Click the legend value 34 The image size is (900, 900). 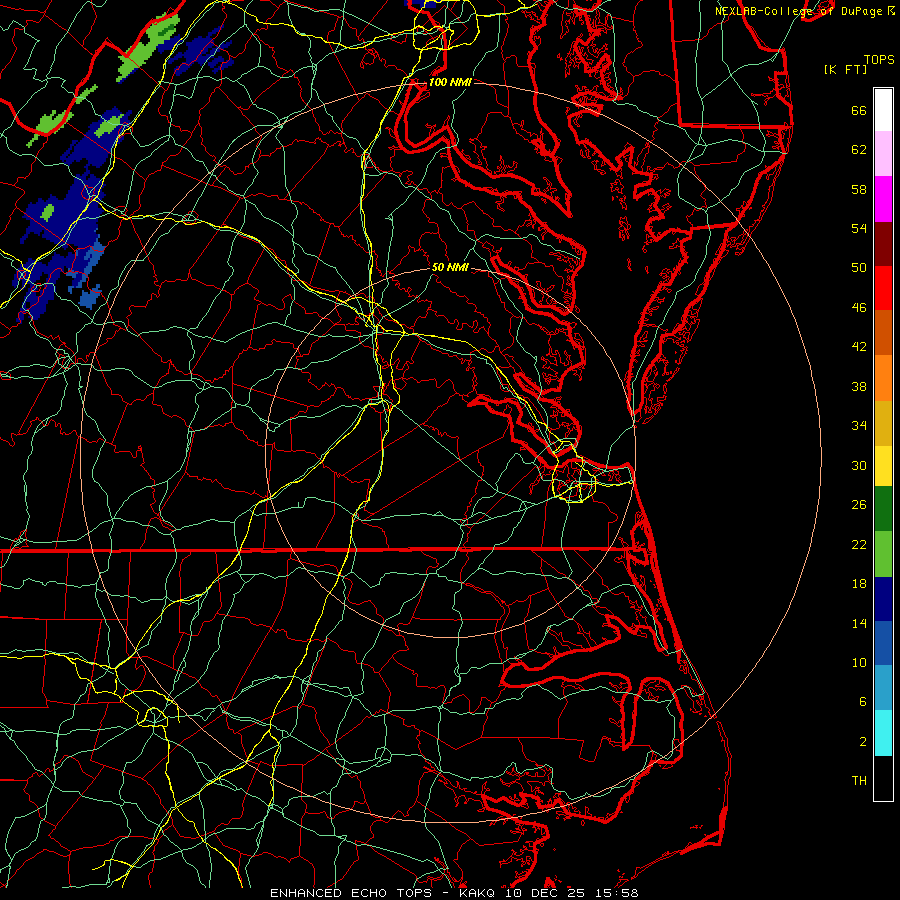pyautogui.click(x=859, y=426)
